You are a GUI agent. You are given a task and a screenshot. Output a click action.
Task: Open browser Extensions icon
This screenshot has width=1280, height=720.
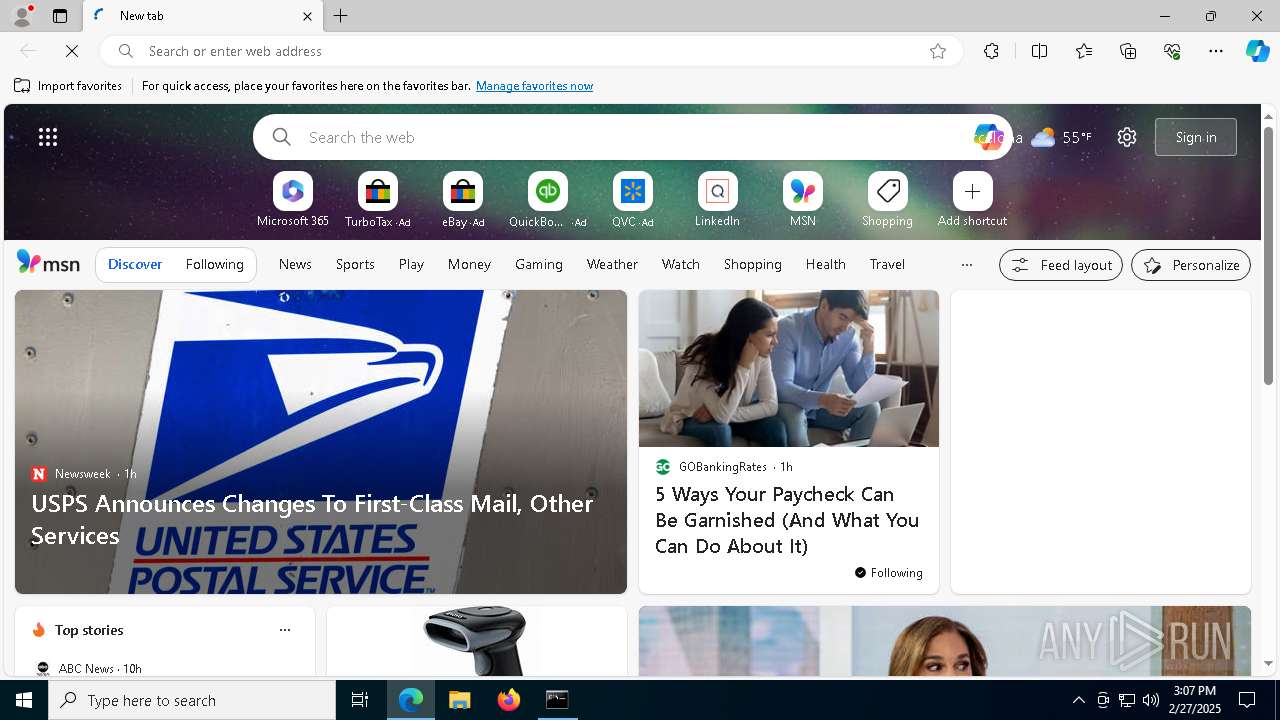coord(991,51)
